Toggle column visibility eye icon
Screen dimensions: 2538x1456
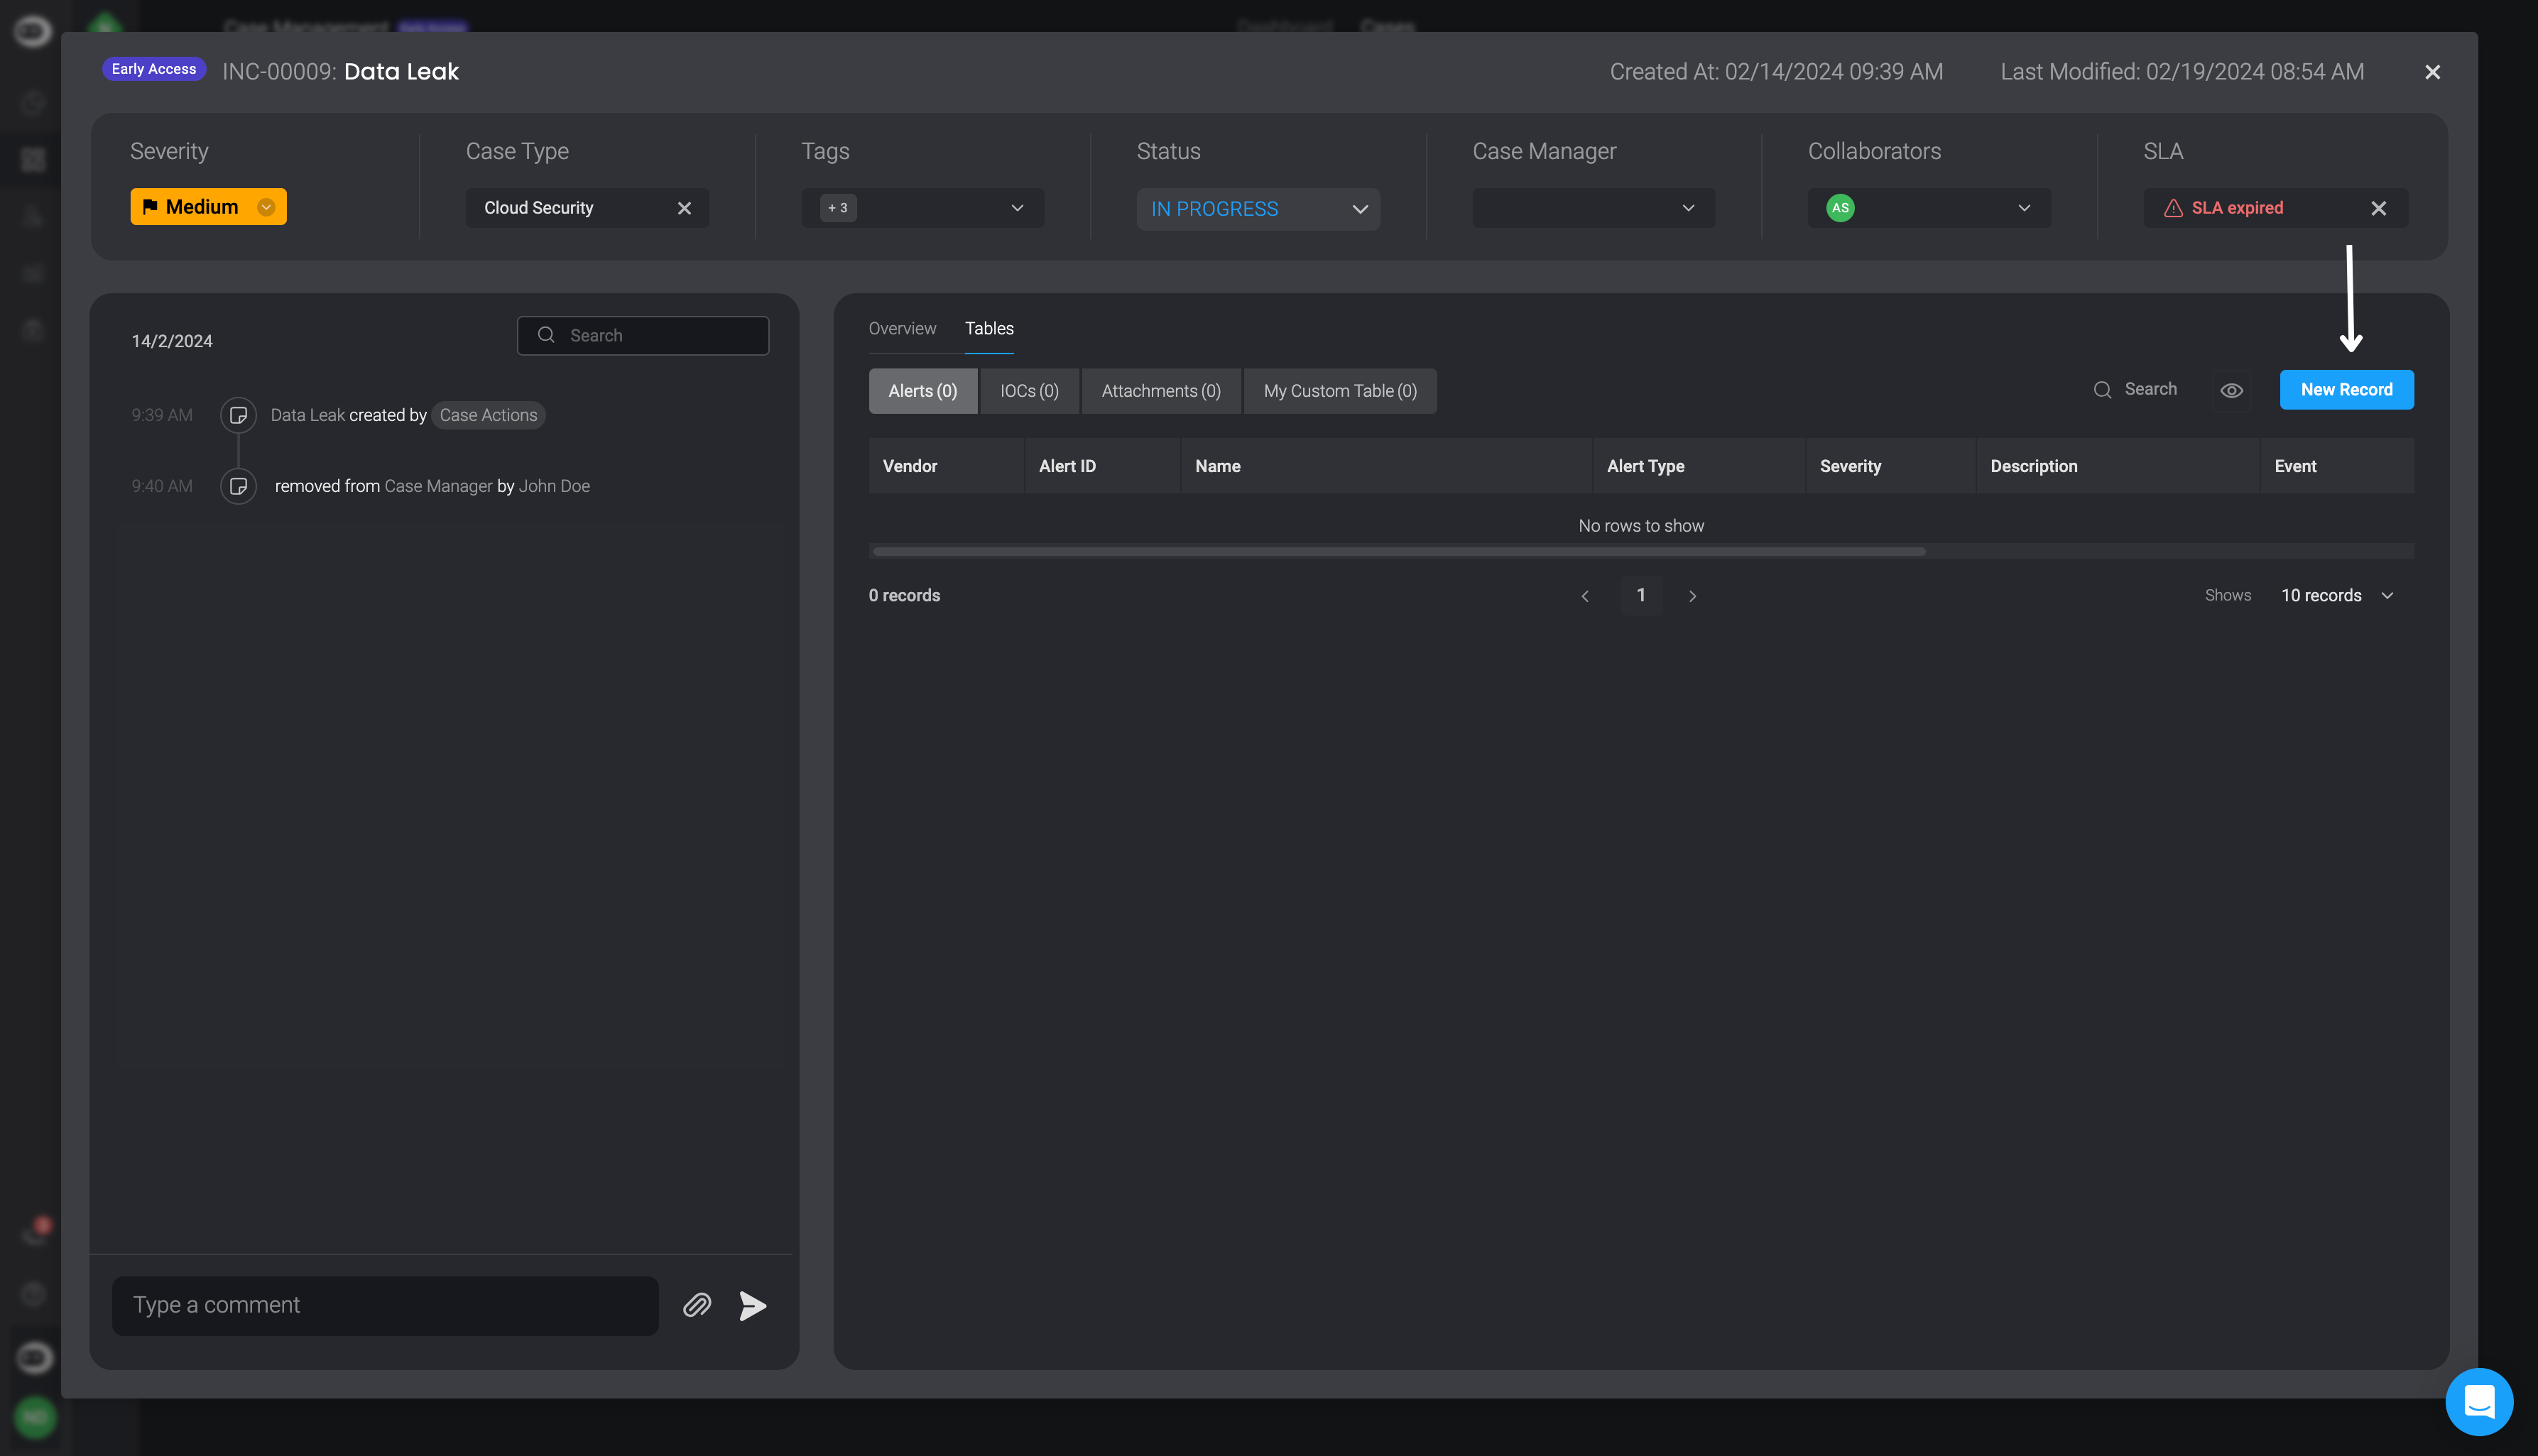[2231, 390]
